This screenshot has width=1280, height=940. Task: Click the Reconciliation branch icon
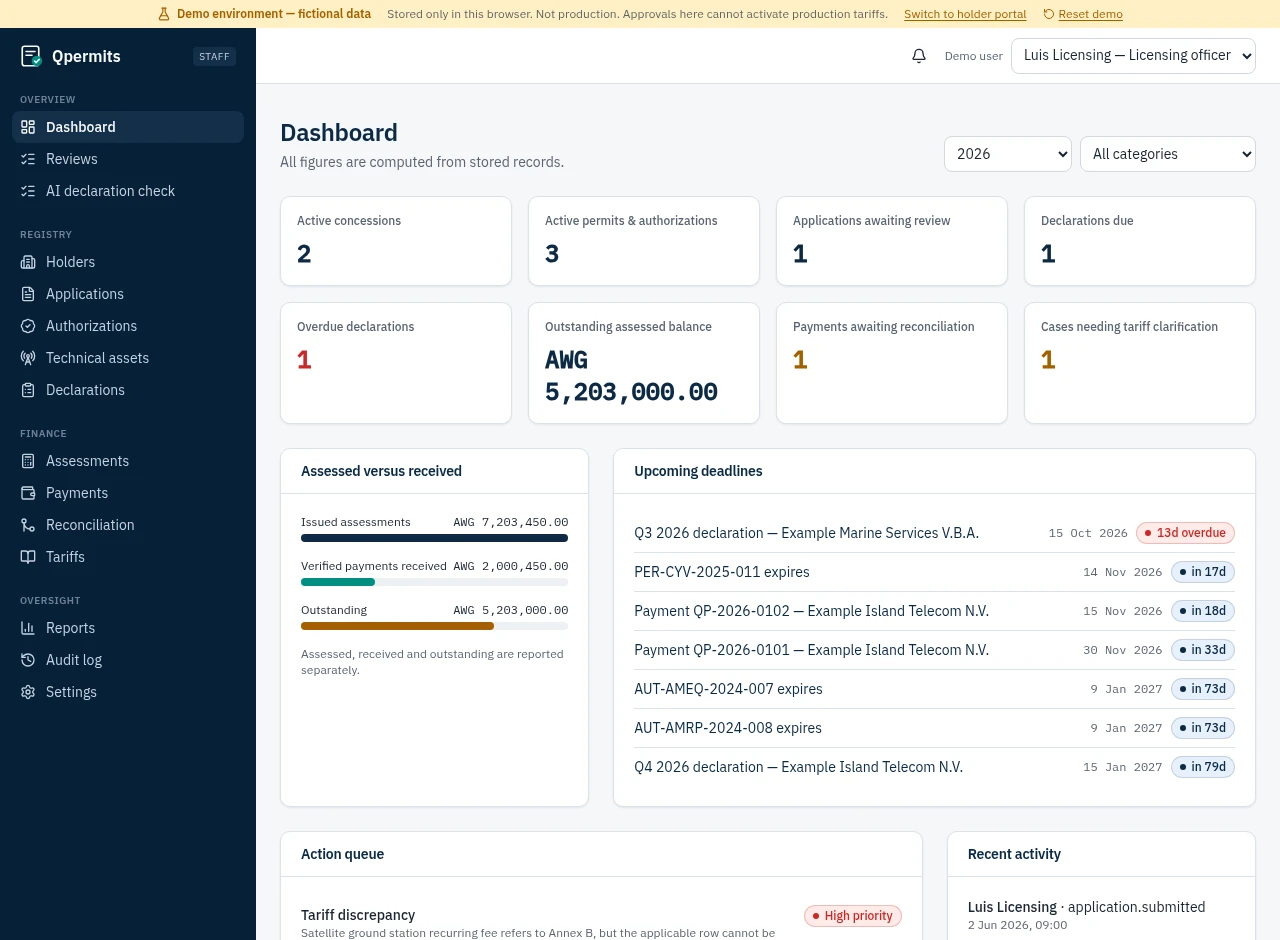28,525
